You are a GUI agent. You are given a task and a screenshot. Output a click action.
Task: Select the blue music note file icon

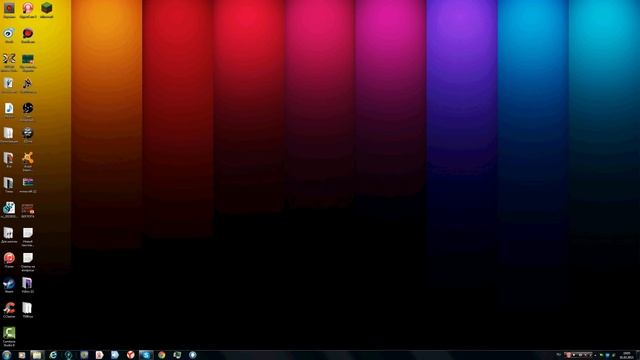pos(9,109)
